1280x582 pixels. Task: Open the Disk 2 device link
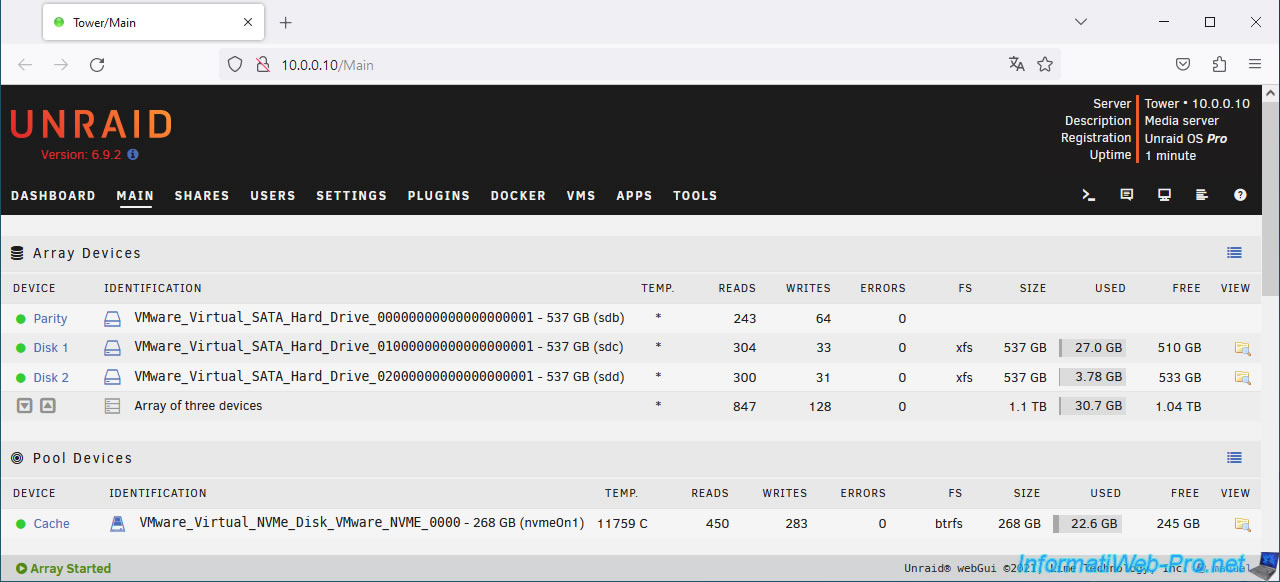coord(51,378)
